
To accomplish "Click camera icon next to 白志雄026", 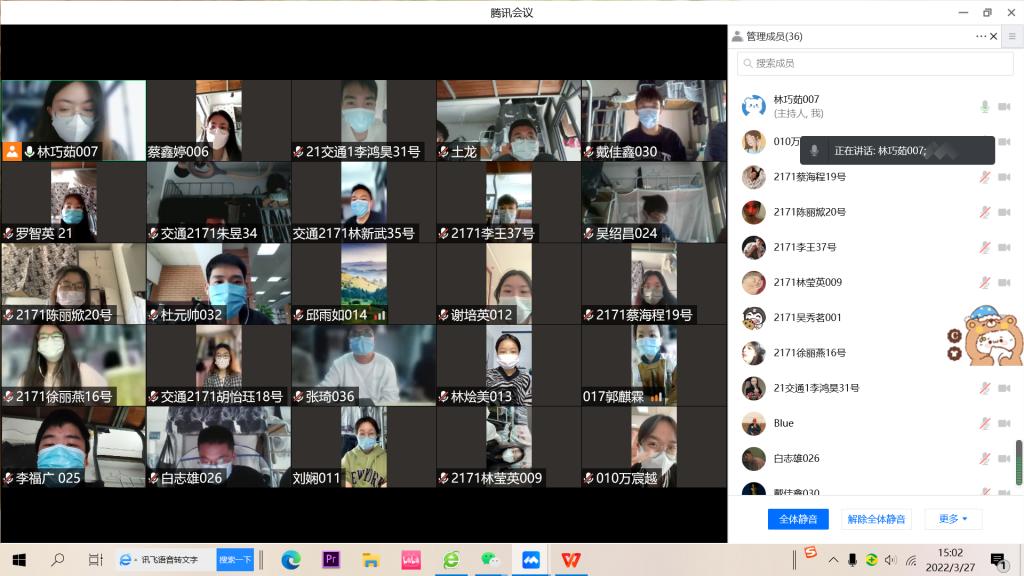I will click(1003, 458).
